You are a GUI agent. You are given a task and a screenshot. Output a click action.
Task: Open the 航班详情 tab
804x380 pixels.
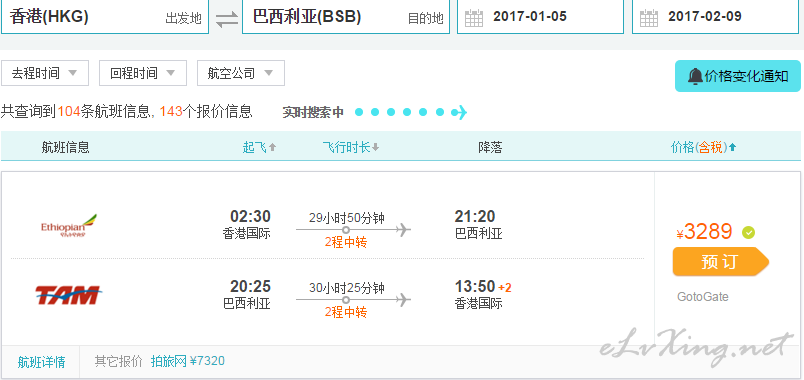pos(41,362)
